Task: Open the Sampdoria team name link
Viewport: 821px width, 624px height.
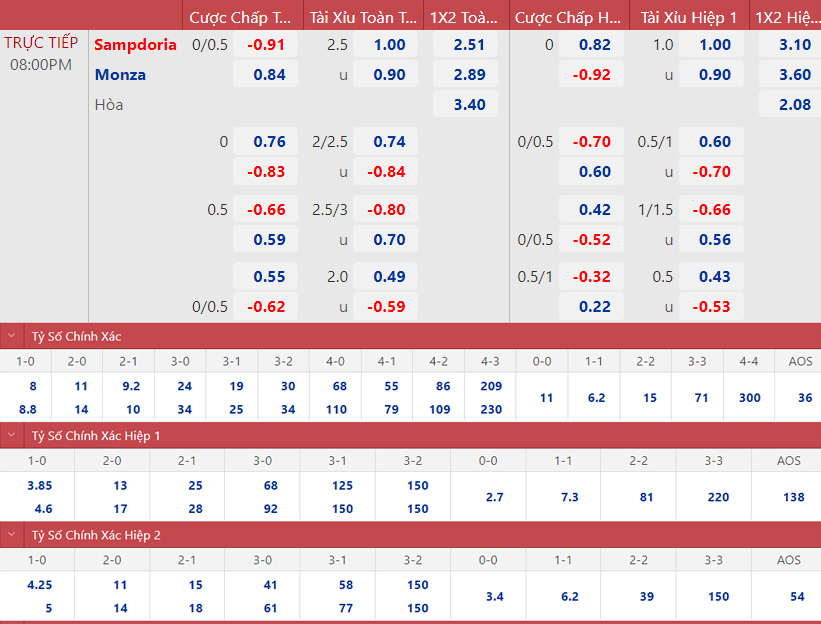Action: [x=136, y=44]
